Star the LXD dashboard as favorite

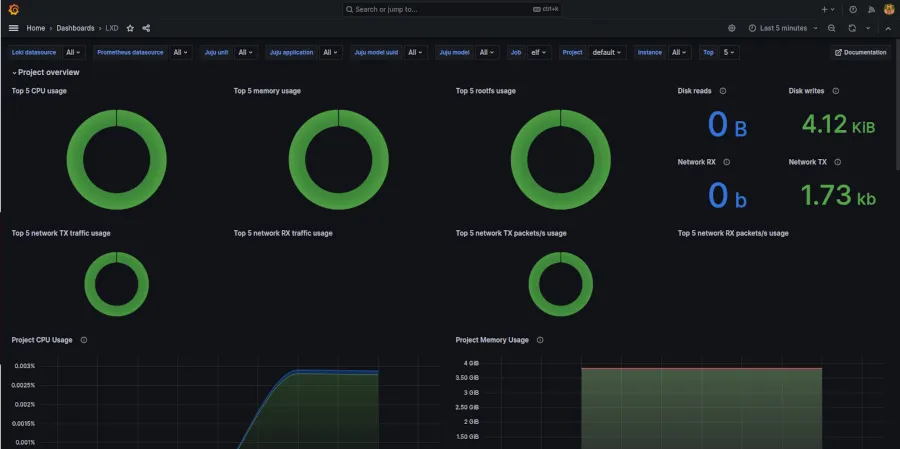pos(130,28)
